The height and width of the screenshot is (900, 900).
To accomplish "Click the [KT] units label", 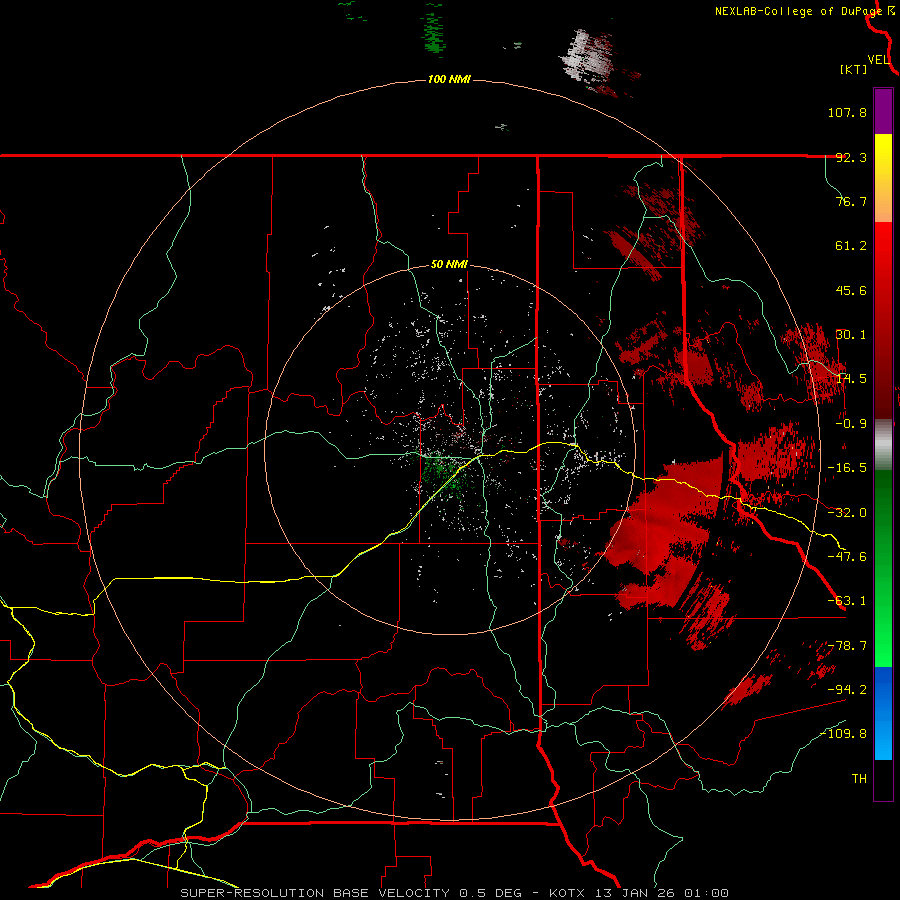I will tap(854, 69).
